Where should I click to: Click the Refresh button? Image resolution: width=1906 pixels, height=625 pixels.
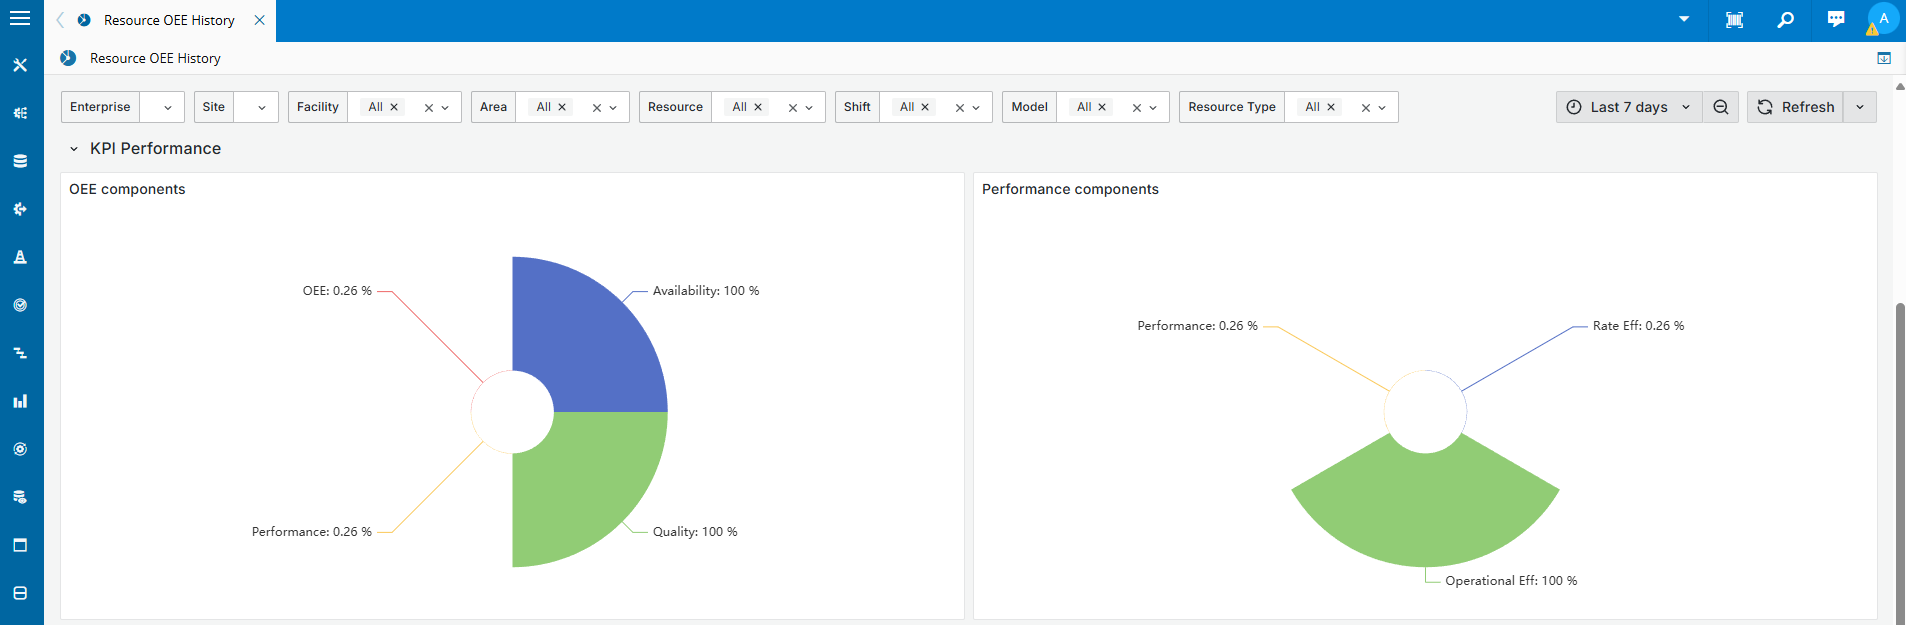pos(1796,107)
